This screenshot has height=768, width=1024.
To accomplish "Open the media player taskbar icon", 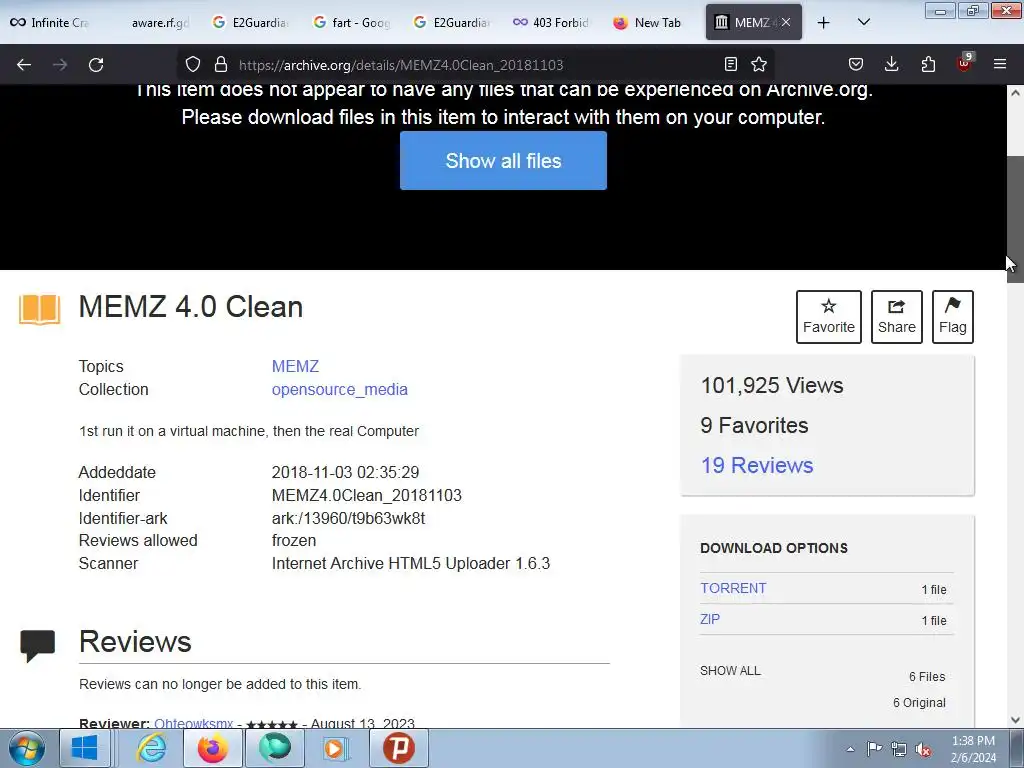I will tap(336, 748).
